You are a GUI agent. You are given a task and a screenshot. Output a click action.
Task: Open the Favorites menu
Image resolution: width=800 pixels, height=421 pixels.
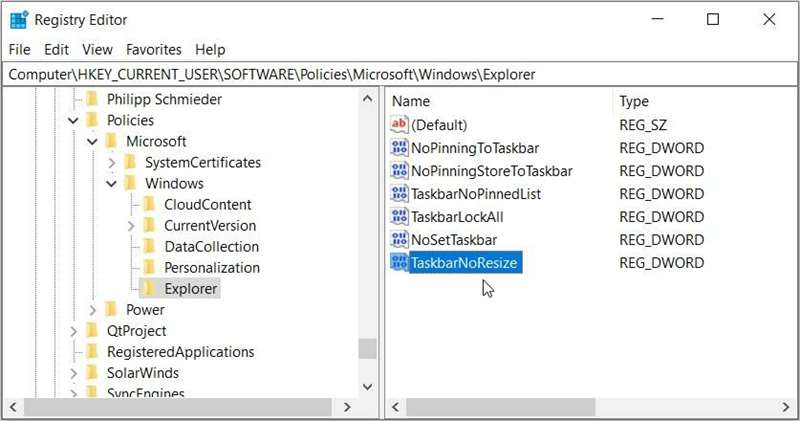tap(154, 49)
